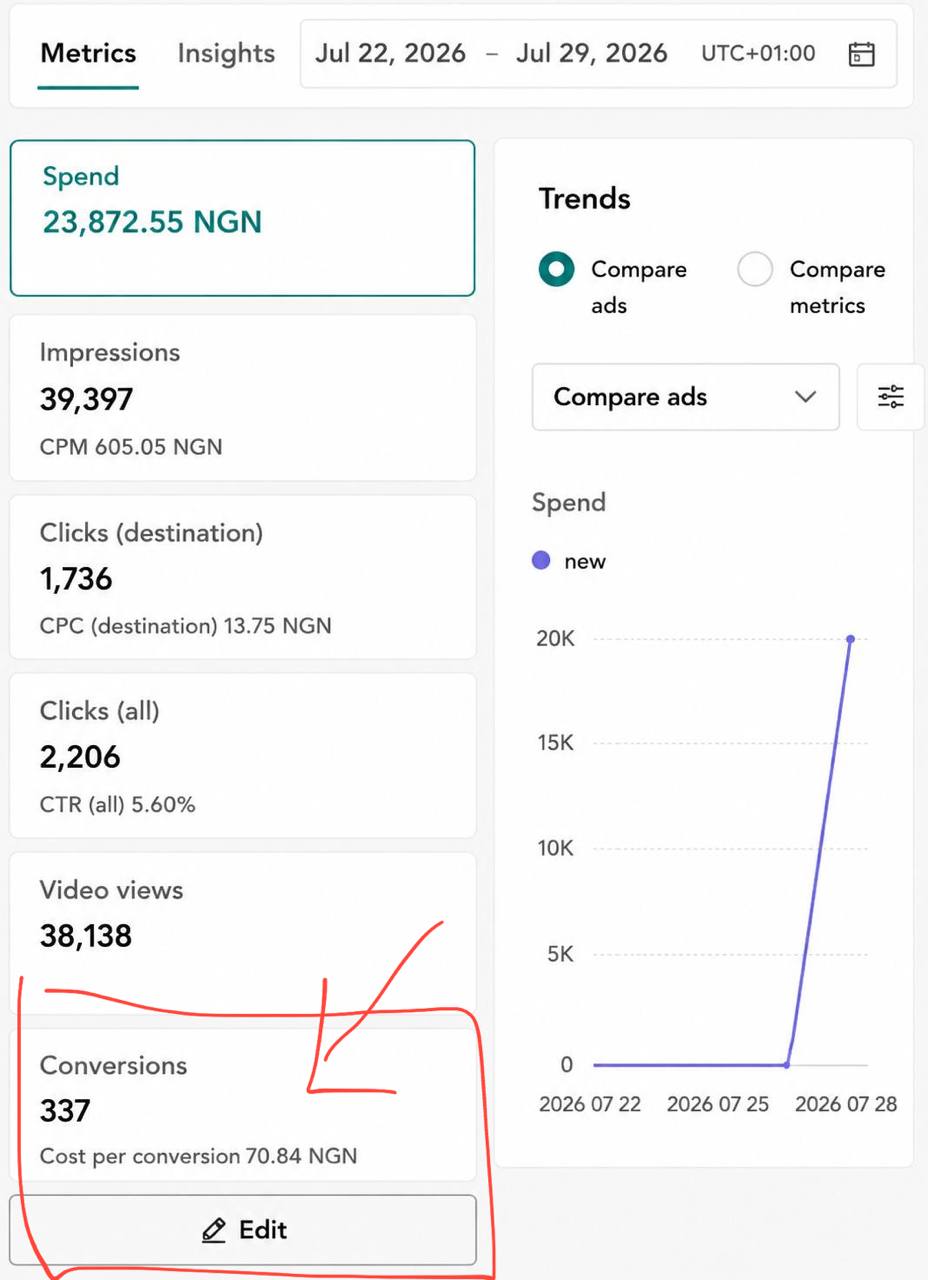The height and width of the screenshot is (1280, 928).
Task: Select the Compare metrics radio button
Action: tap(755, 270)
